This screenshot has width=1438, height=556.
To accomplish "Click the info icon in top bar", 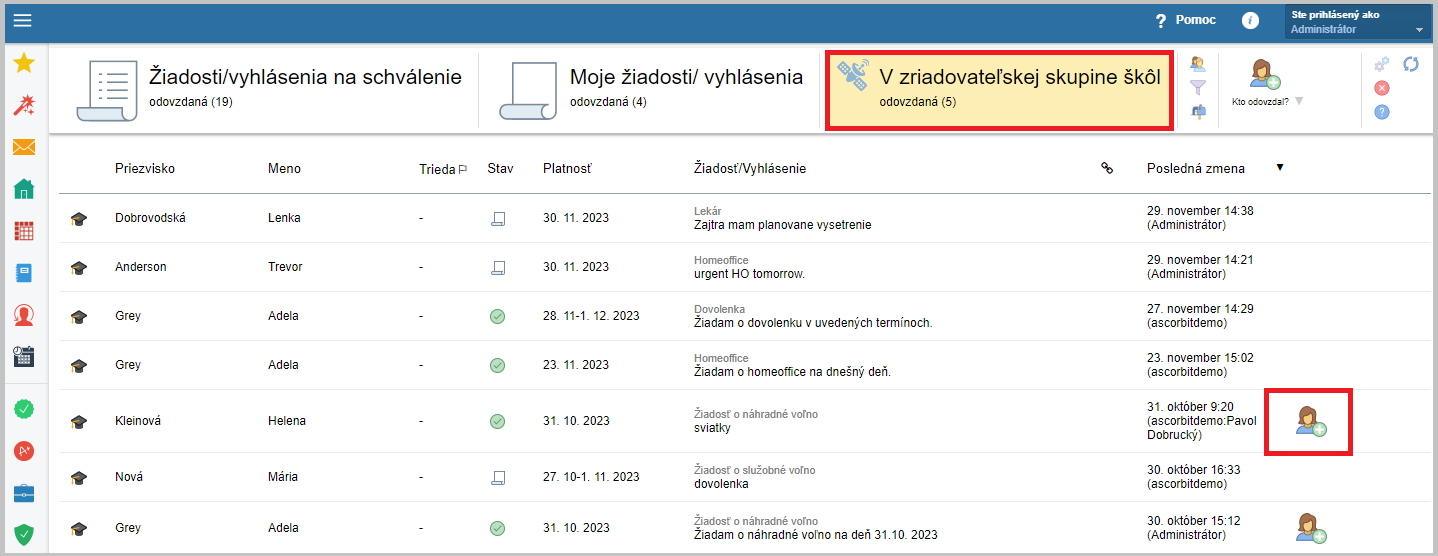I will click(x=1250, y=20).
